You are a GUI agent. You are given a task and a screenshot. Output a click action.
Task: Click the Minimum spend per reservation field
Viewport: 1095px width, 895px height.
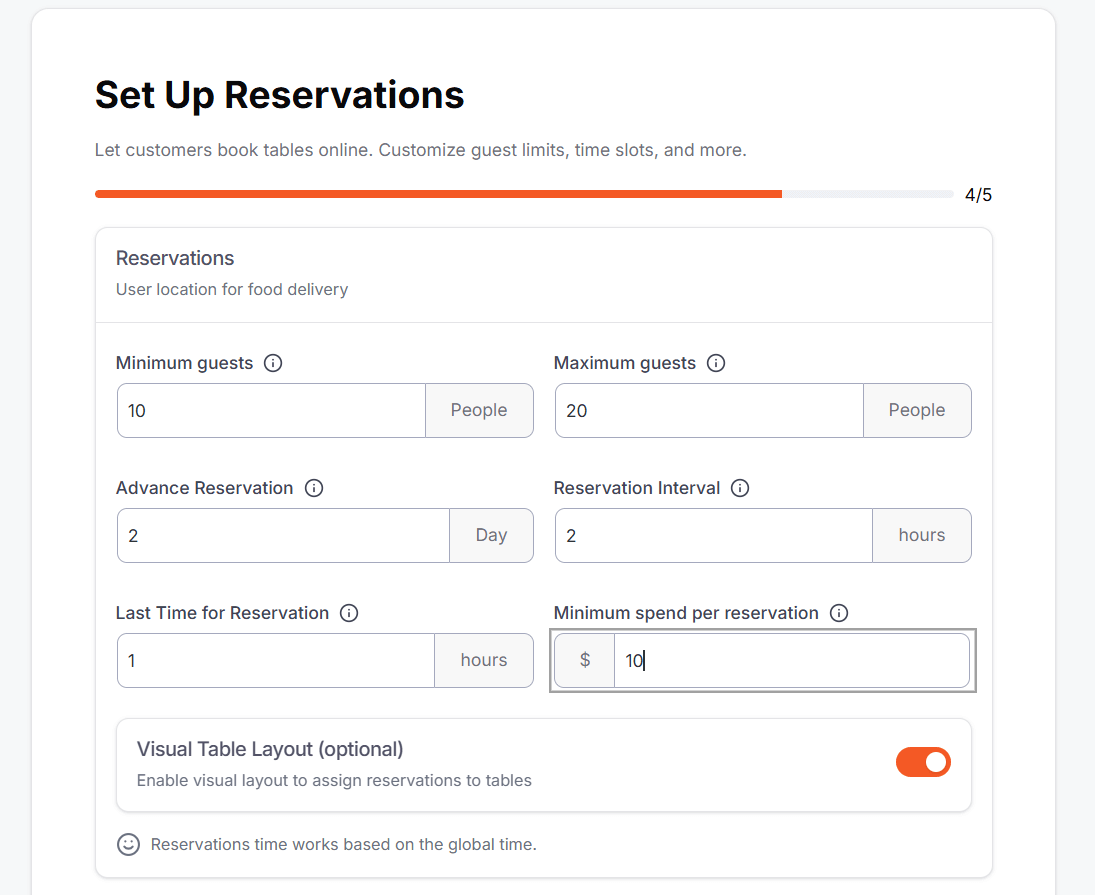[x=791, y=660]
